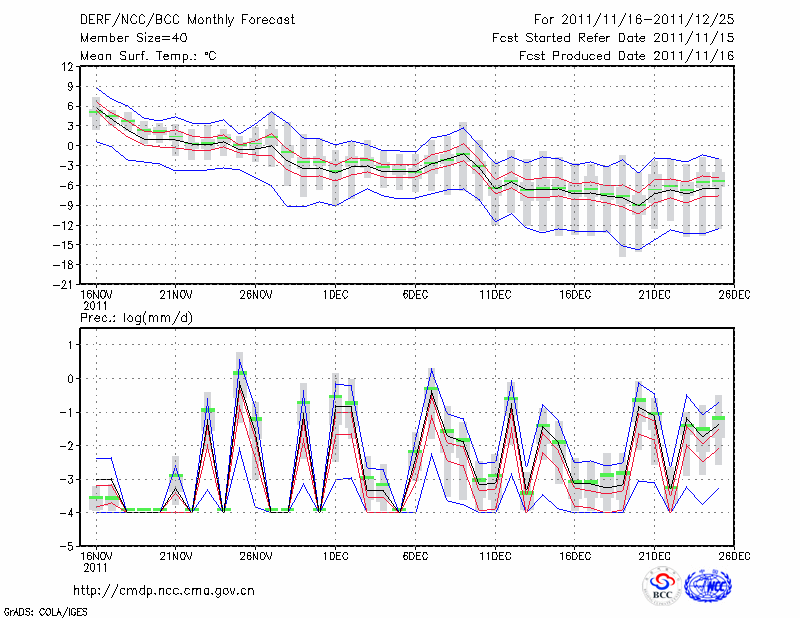Viewport: 800px width, 618px height.
Task: Click the BCC logo
Action: 662,585
